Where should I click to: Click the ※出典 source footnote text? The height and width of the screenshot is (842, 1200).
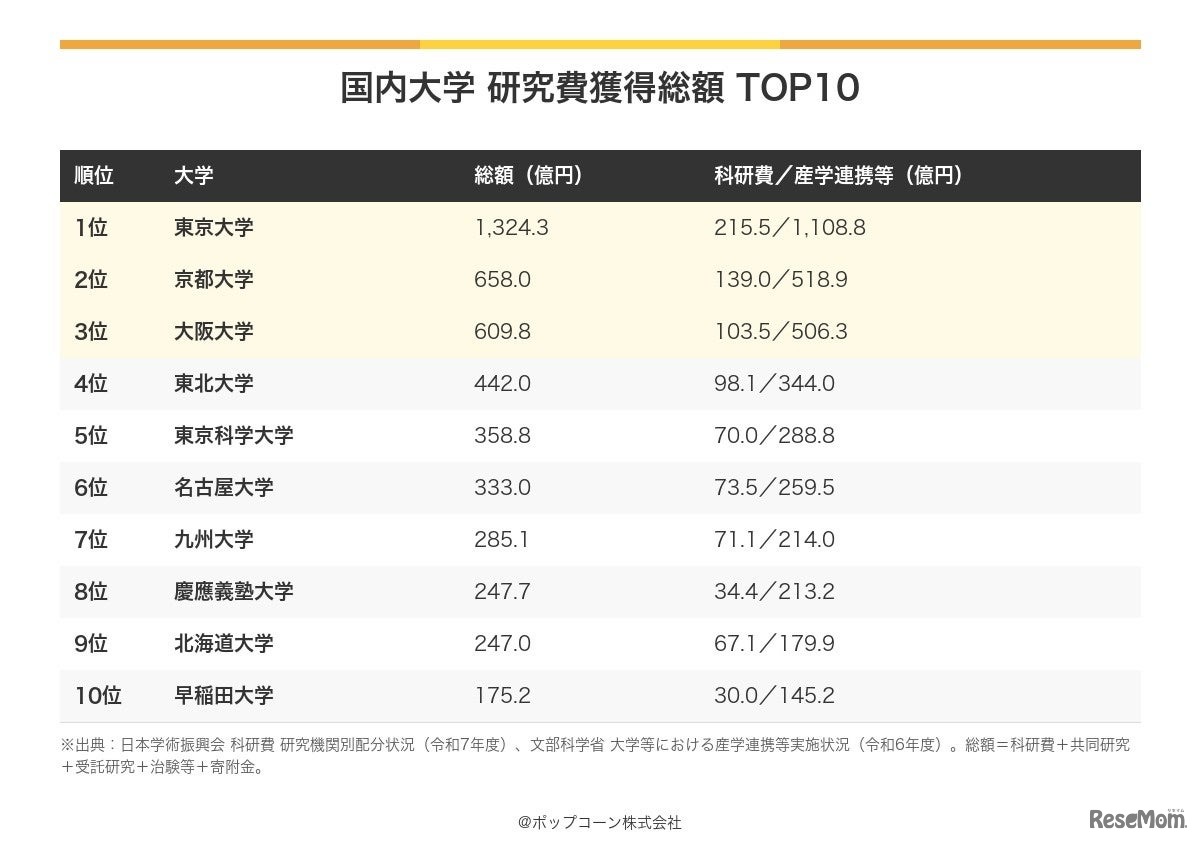(596, 757)
